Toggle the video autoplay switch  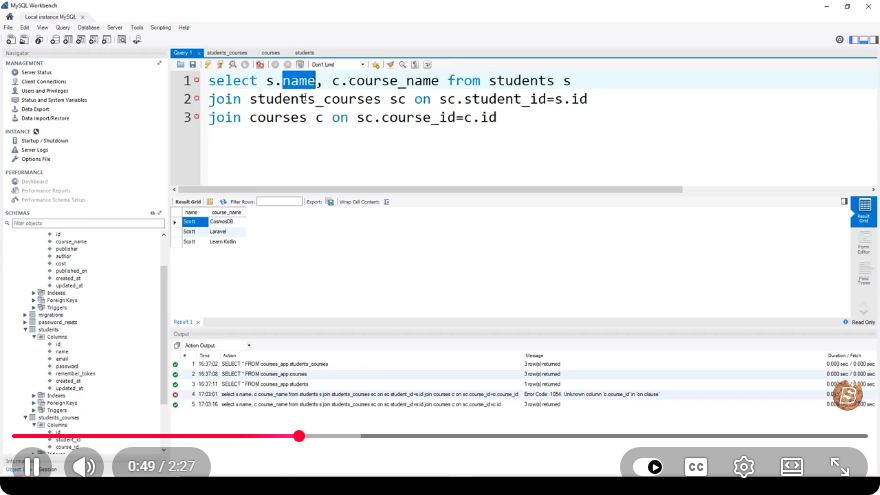click(x=648, y=467)
